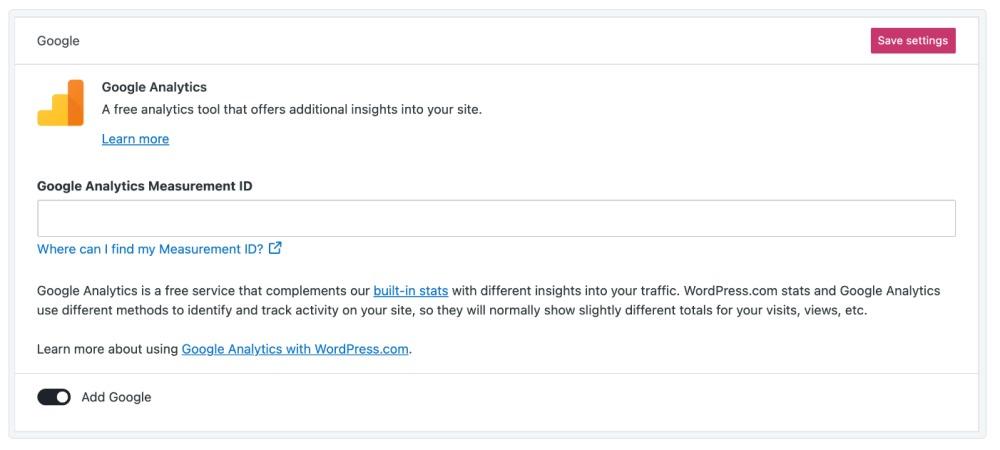Open the Learn more link under Google Analytics

(135, 139)
